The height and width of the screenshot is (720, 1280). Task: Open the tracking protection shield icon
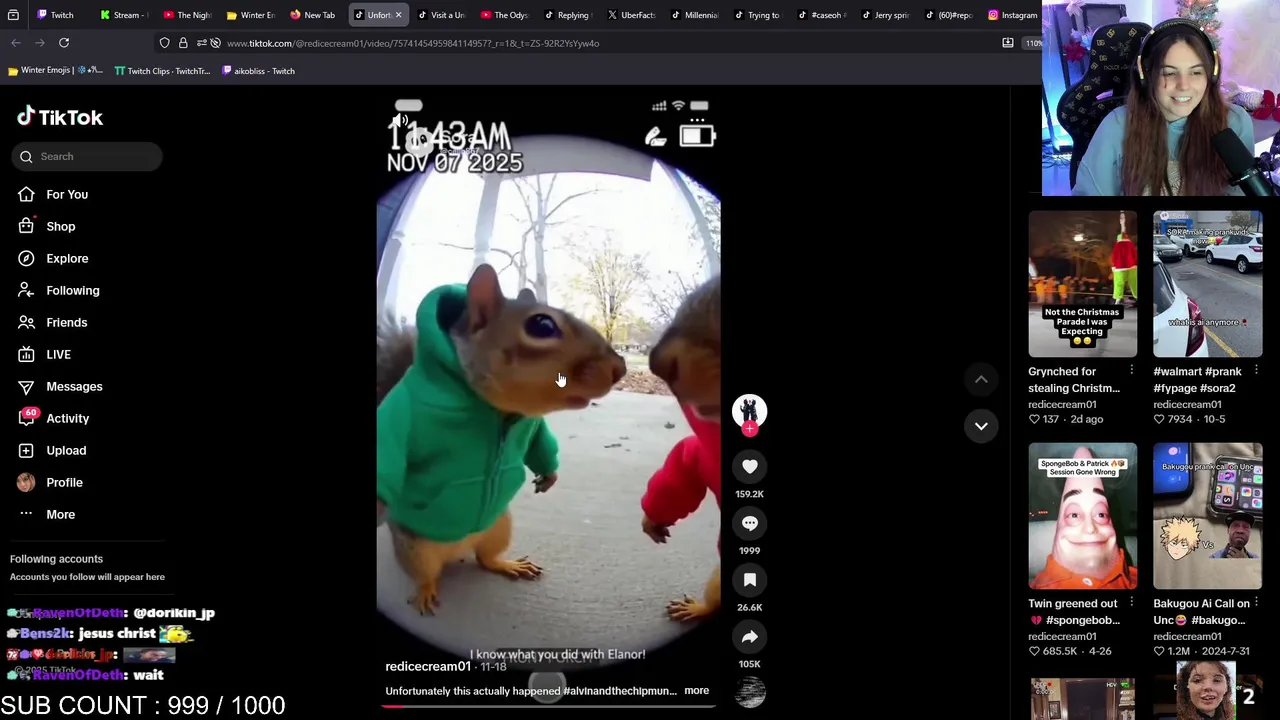point(164,43)
